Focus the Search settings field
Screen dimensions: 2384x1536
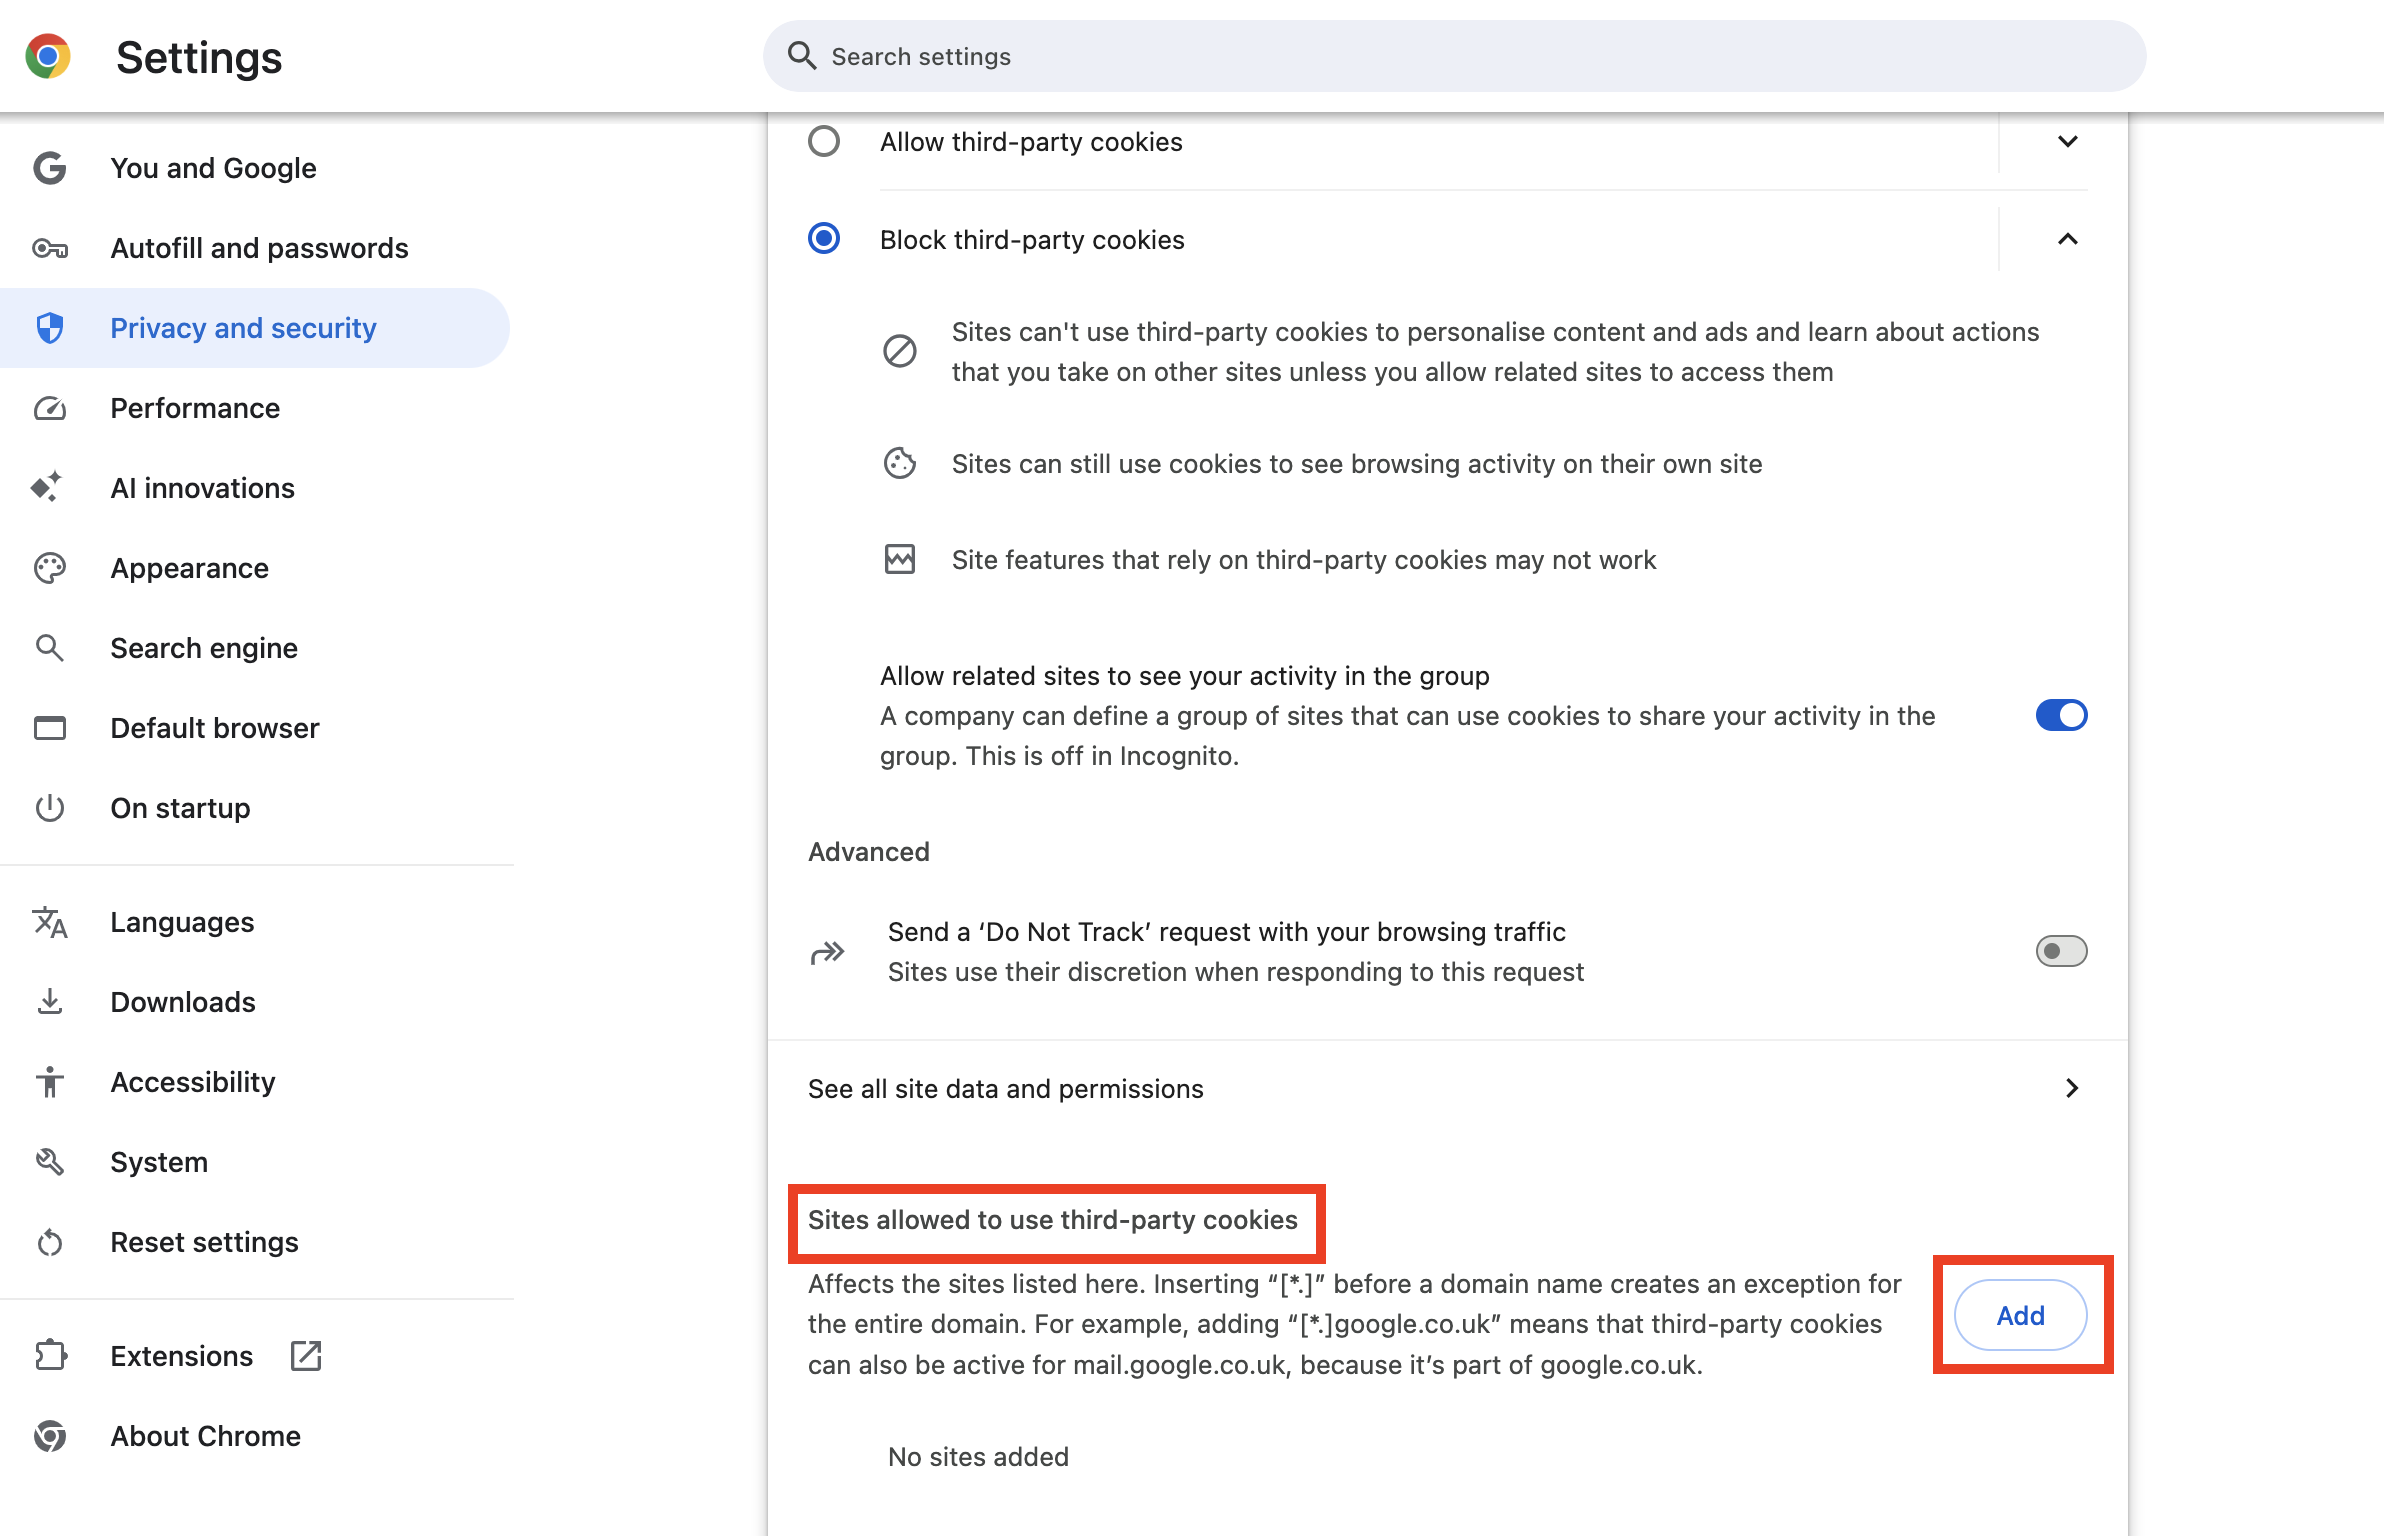pyautogui.click(x=1454, y=56)
